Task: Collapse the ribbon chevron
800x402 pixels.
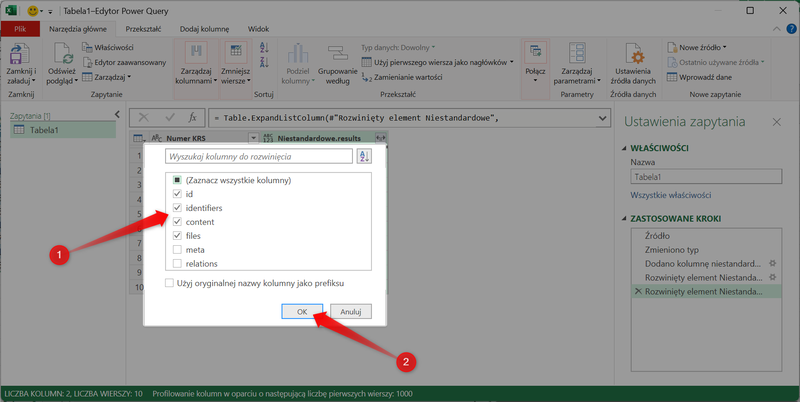Action: (x=777, y=29)
